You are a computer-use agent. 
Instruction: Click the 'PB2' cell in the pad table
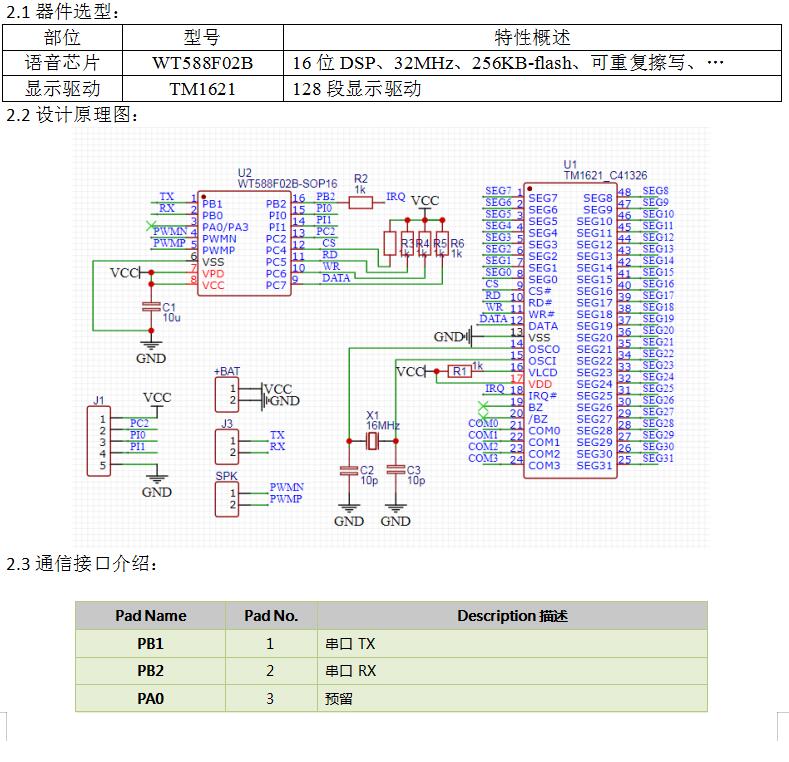[x=150, y=671]
